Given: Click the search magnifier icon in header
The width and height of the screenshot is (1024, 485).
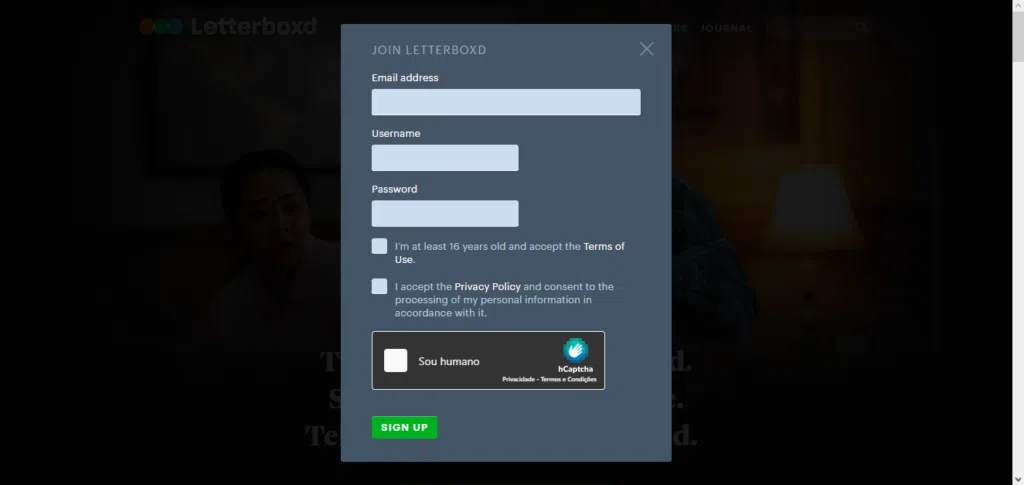Looking at the screenshot, I should 861,27.
